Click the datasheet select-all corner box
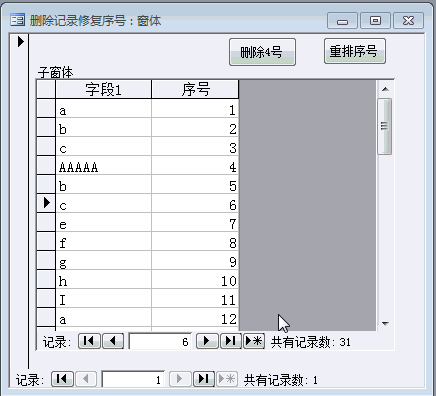This screenshot has height=396, width=436. tap(46, 89)
